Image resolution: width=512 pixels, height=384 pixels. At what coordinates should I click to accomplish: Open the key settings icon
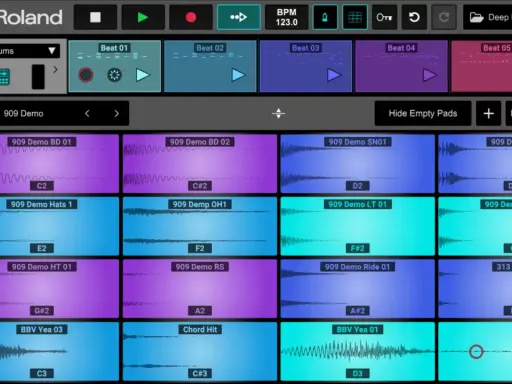tap(384, 17)
